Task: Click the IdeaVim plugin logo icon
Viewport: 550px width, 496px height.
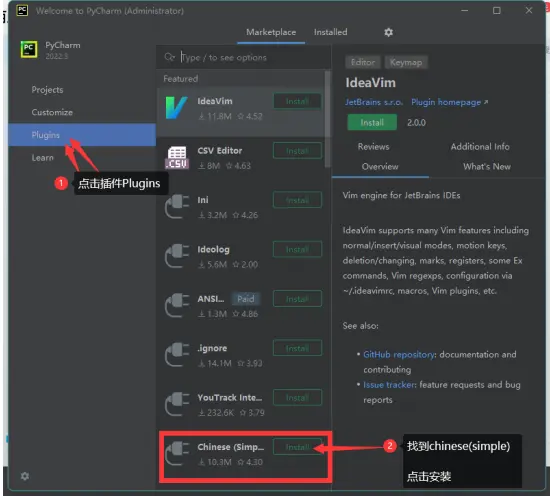Action: (x=176, y=108)
